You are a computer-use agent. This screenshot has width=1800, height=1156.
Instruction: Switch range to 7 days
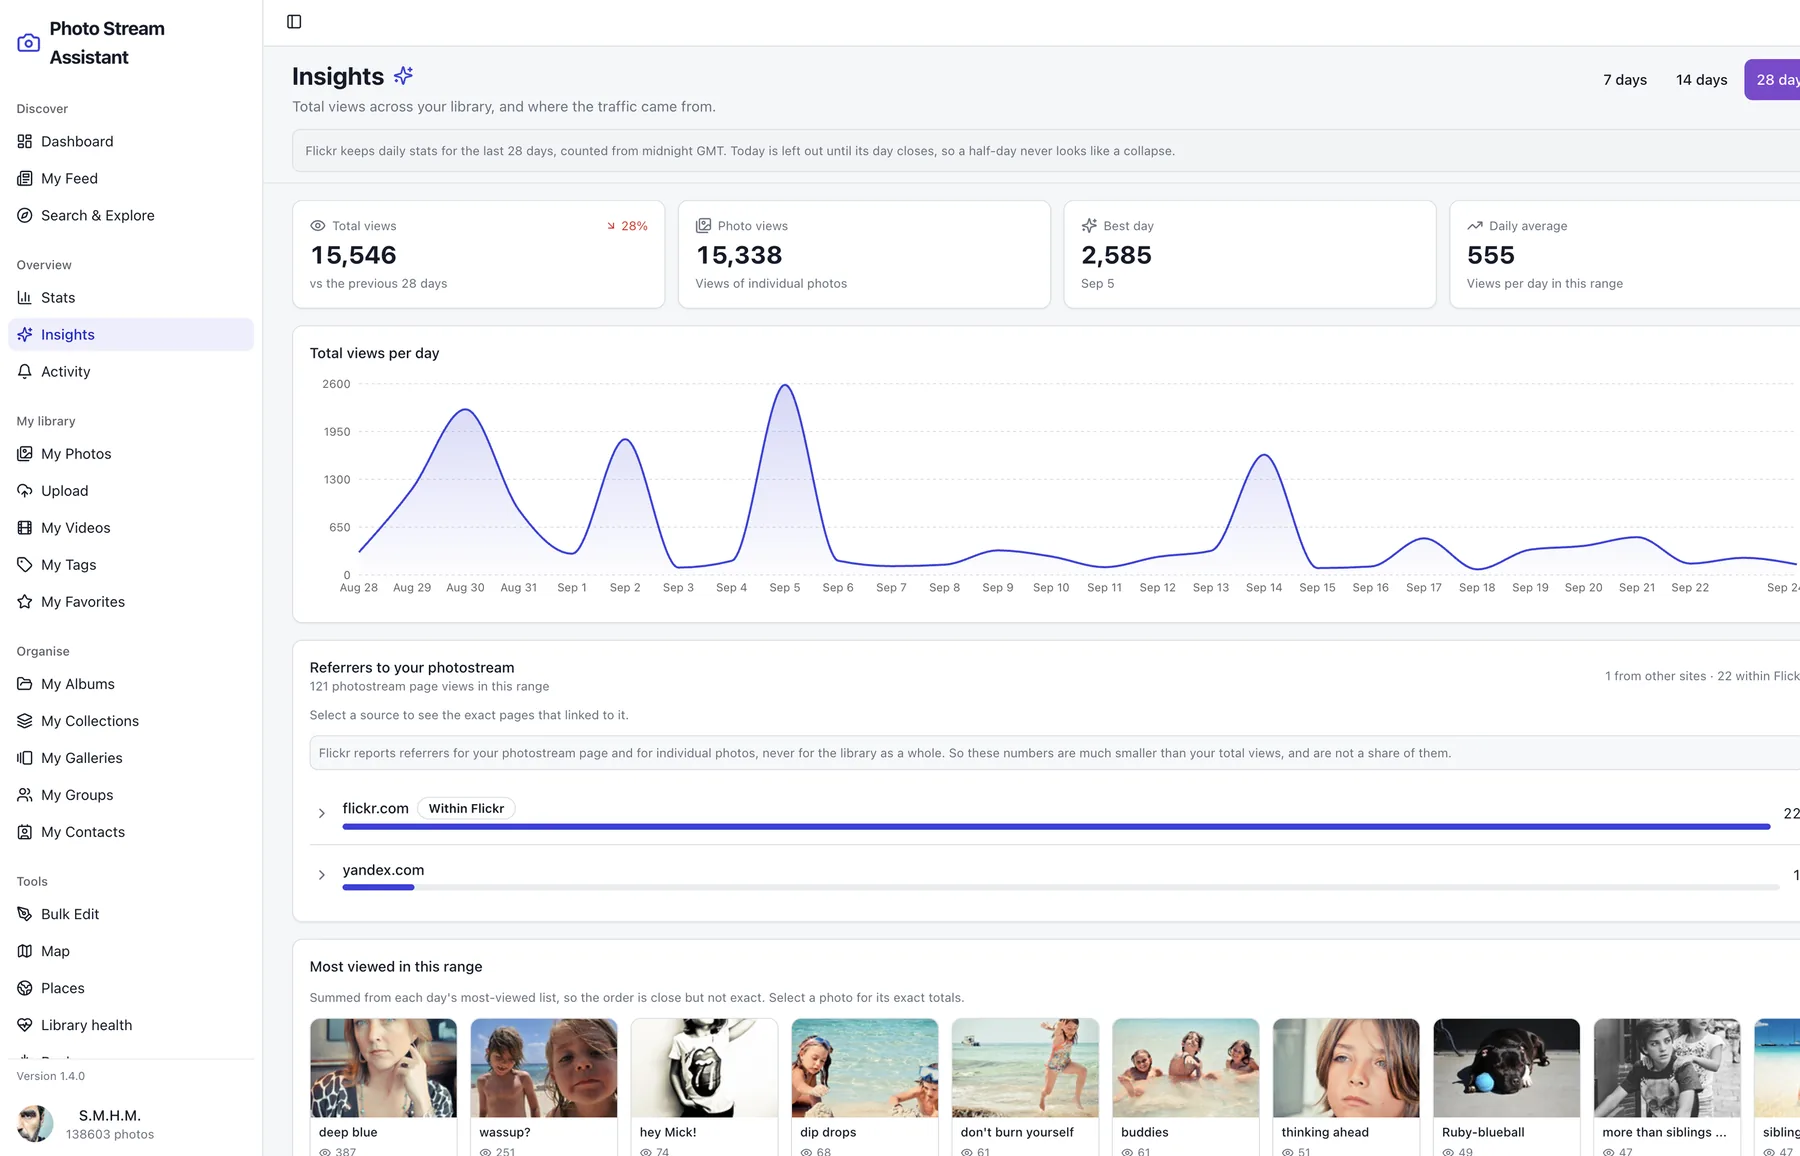1625,80
